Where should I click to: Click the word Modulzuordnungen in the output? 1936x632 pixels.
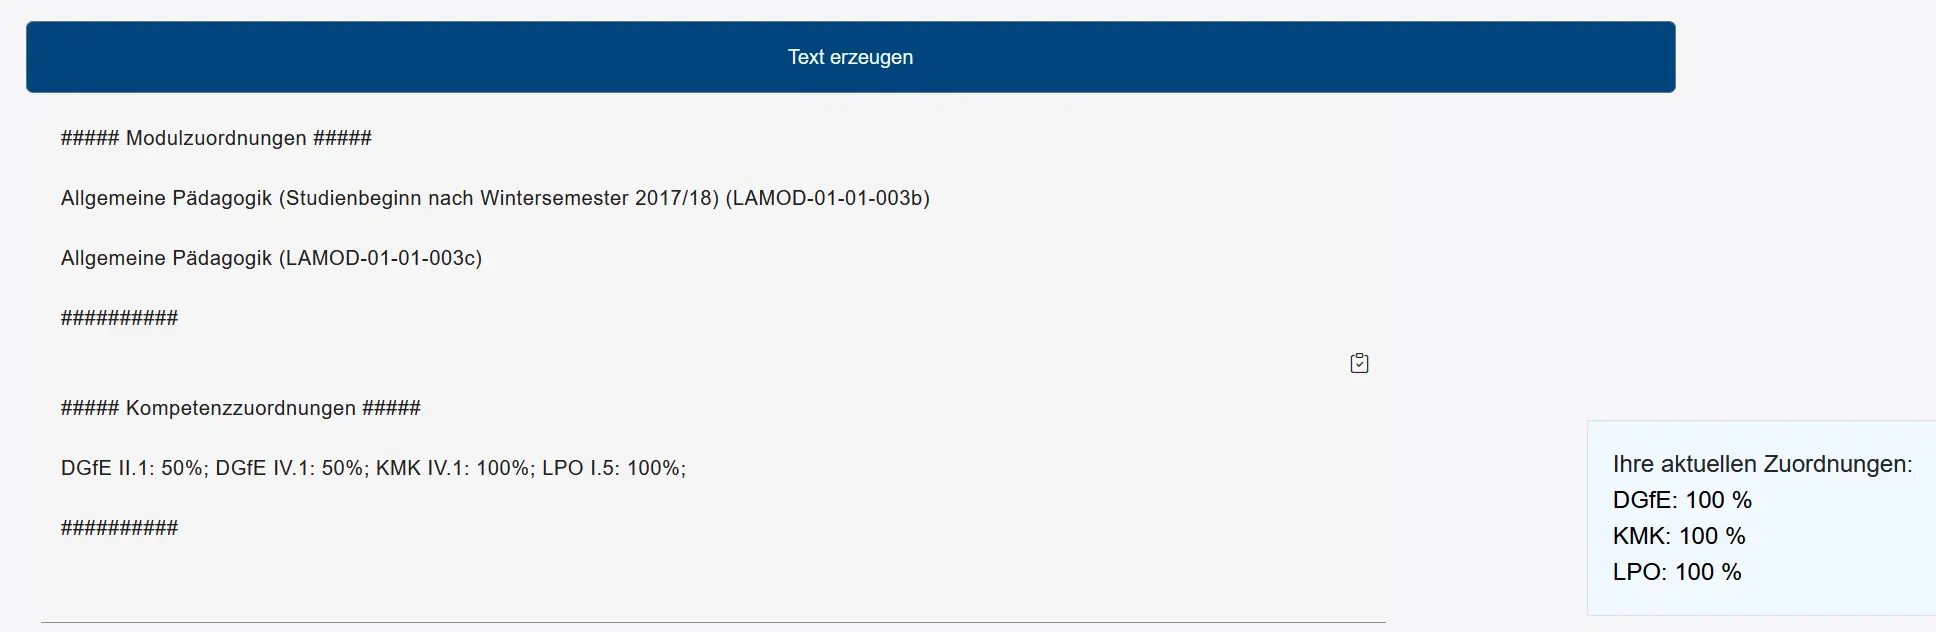point(216,138)
